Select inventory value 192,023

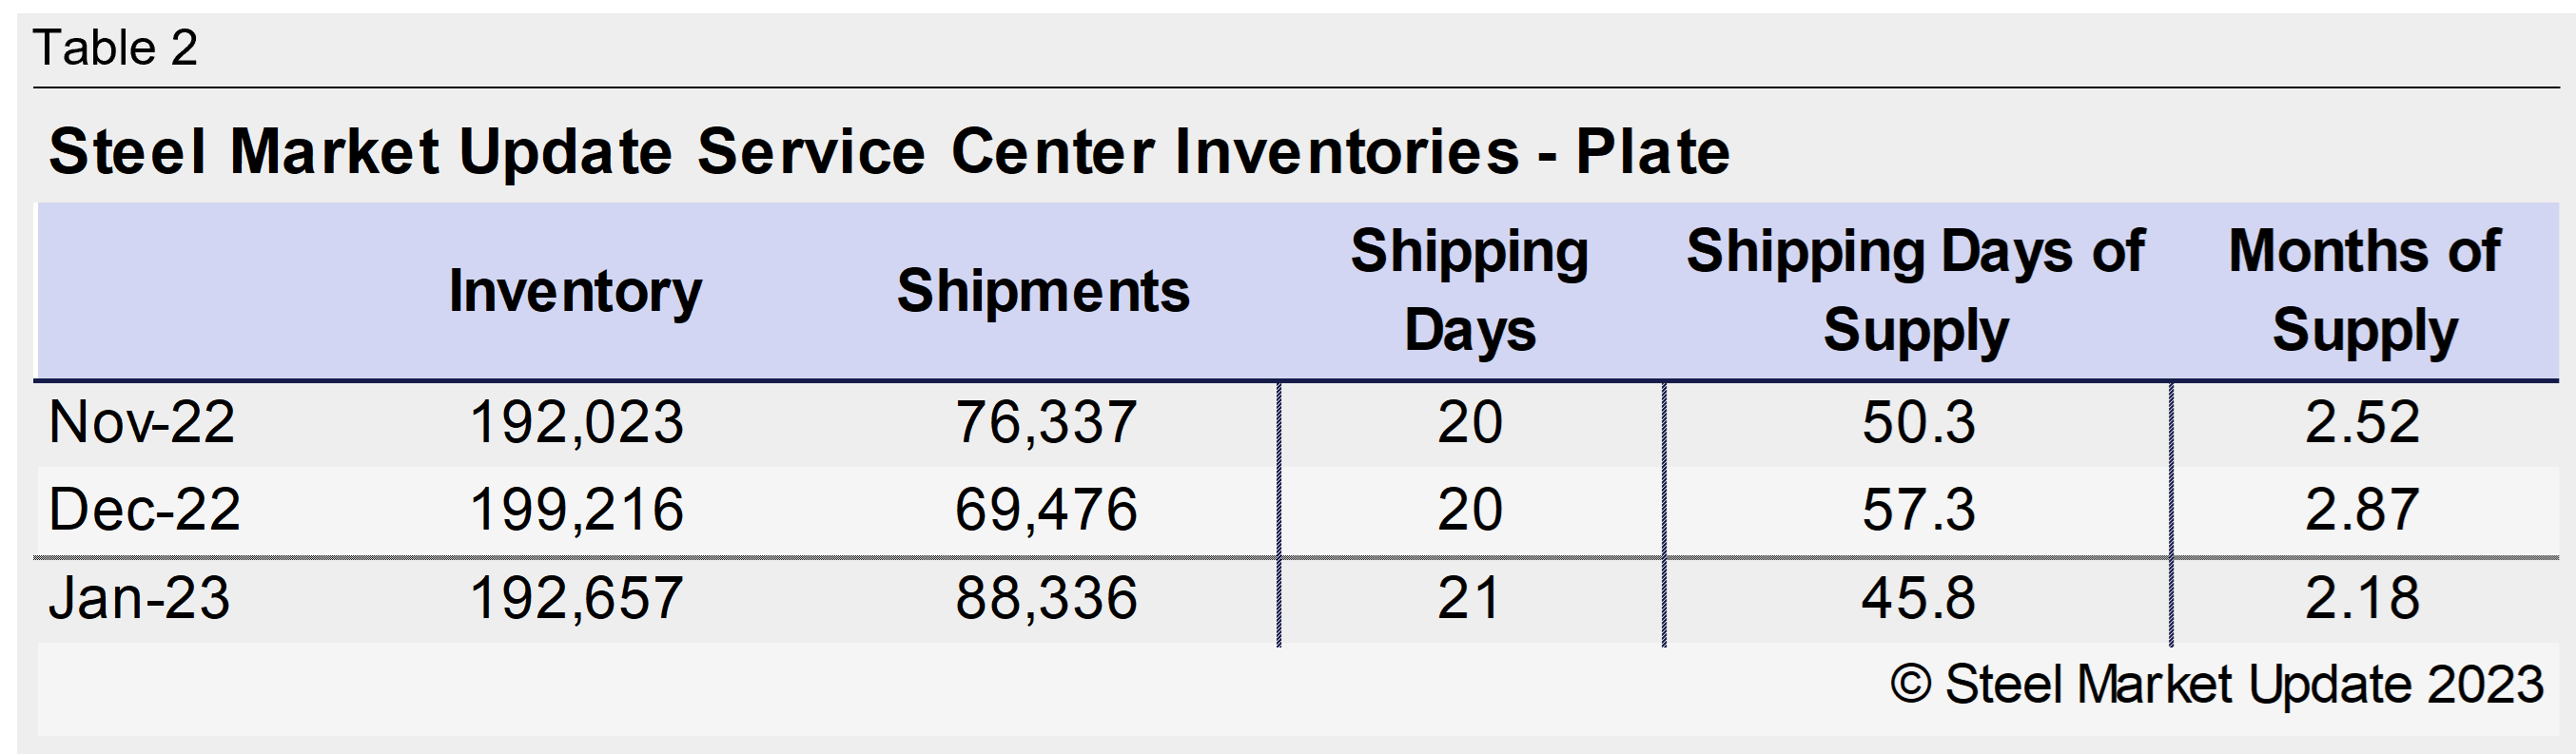576,422
